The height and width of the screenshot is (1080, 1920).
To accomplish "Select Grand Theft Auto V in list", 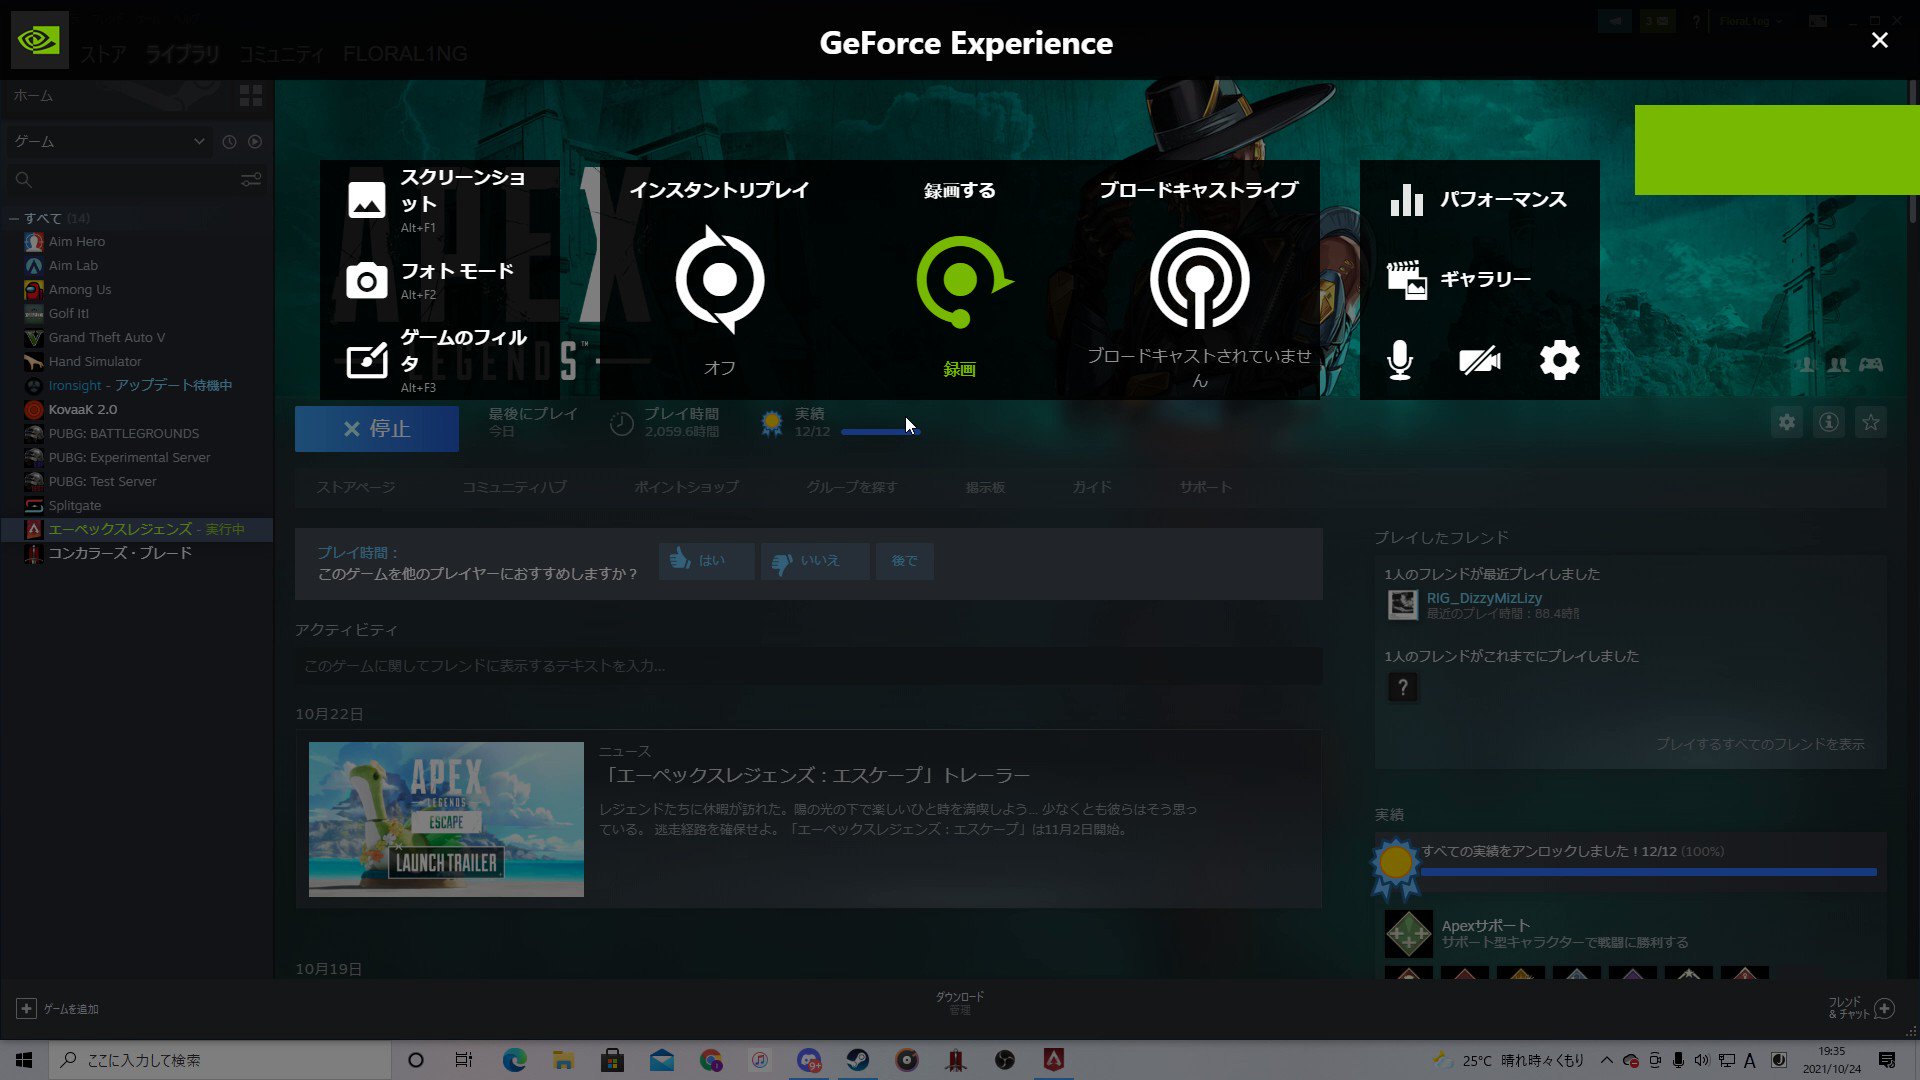I will point(107,338).
